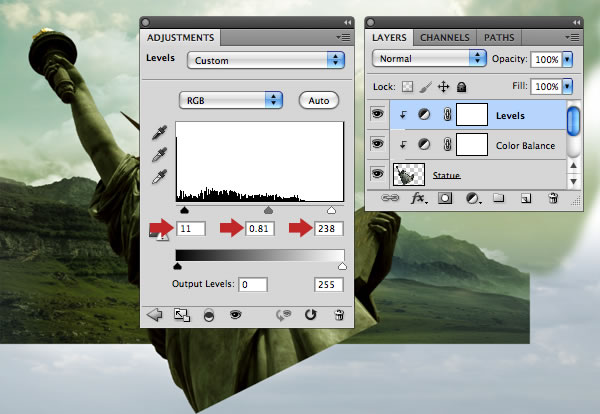Screen dimensions: 600x414
Task: Click the midtone input field showing 0.81
Action: click(260, 228)
